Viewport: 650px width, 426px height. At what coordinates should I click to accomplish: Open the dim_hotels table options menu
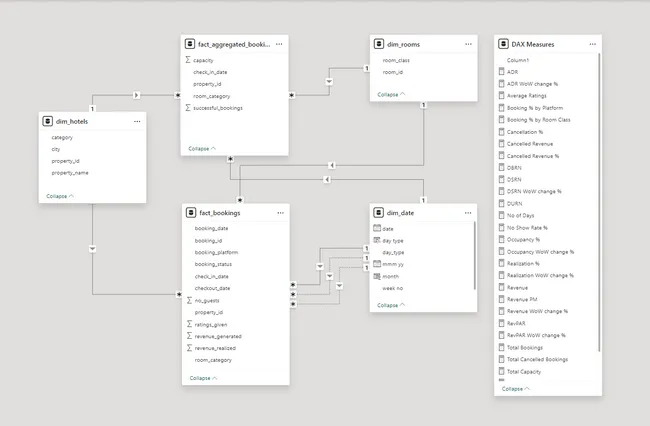pos(137,120)
